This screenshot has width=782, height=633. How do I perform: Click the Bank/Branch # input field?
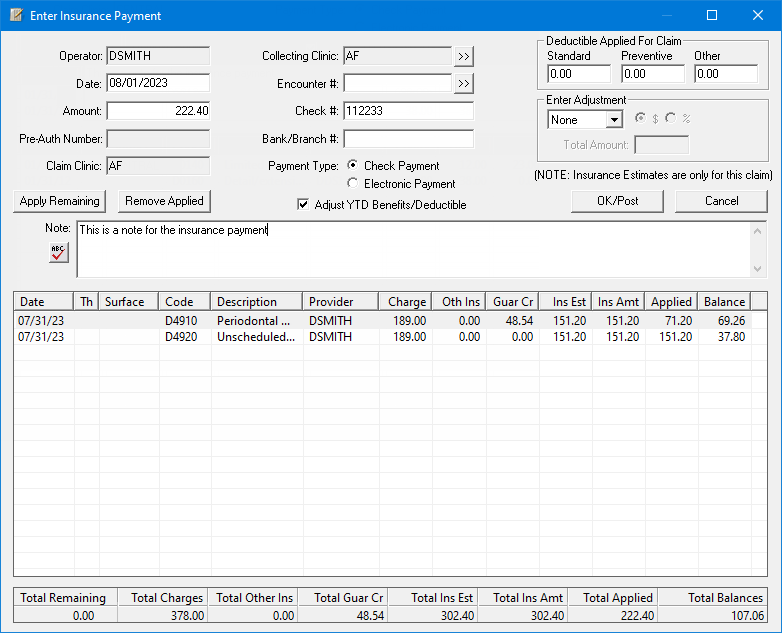(x=408, y=139)
